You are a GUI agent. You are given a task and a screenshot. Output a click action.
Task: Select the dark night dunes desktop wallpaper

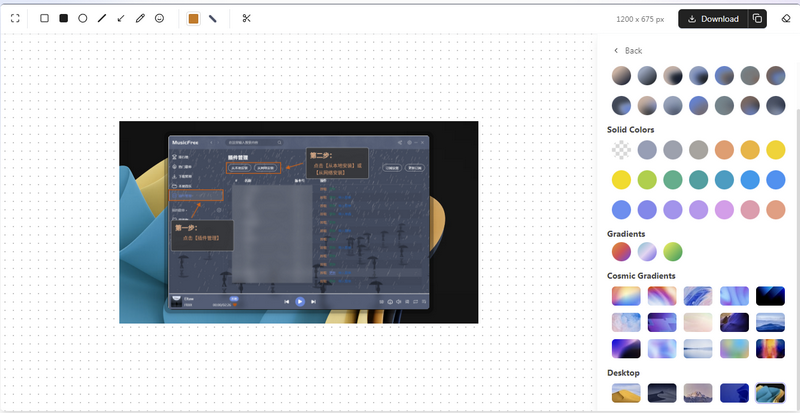coord(662,393)
